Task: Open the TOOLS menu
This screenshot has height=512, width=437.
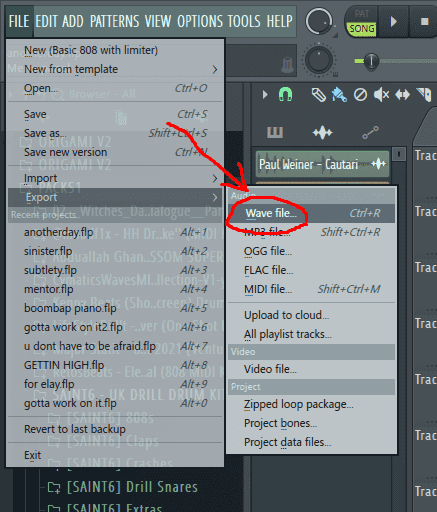Action: (x=244, y=22)
